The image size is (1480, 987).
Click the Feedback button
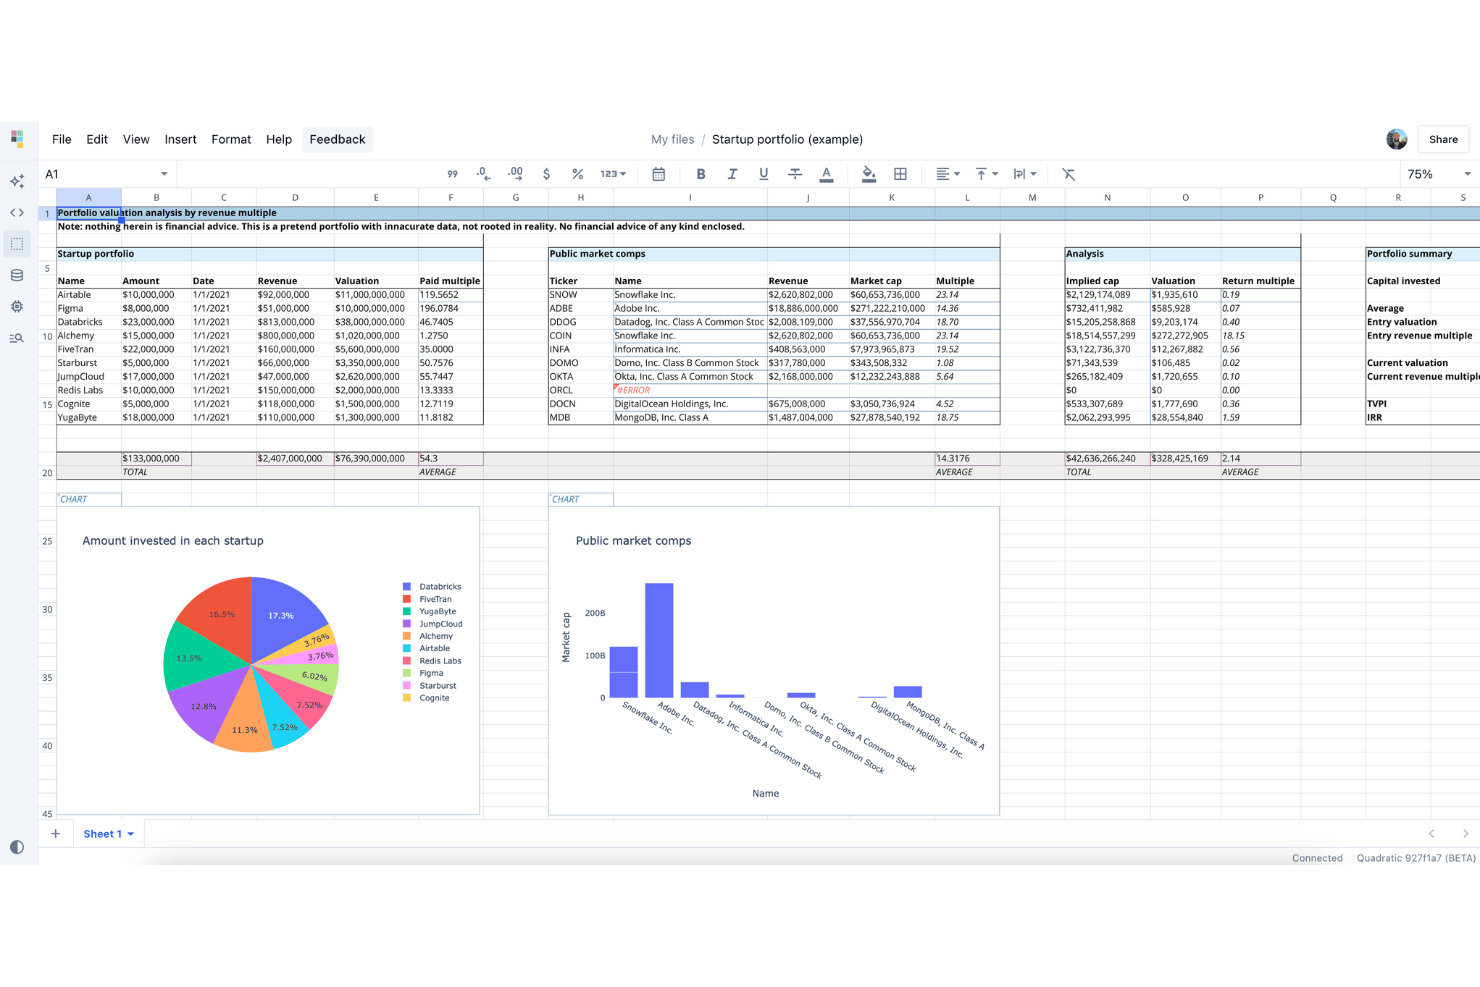(x=337, y=139)
